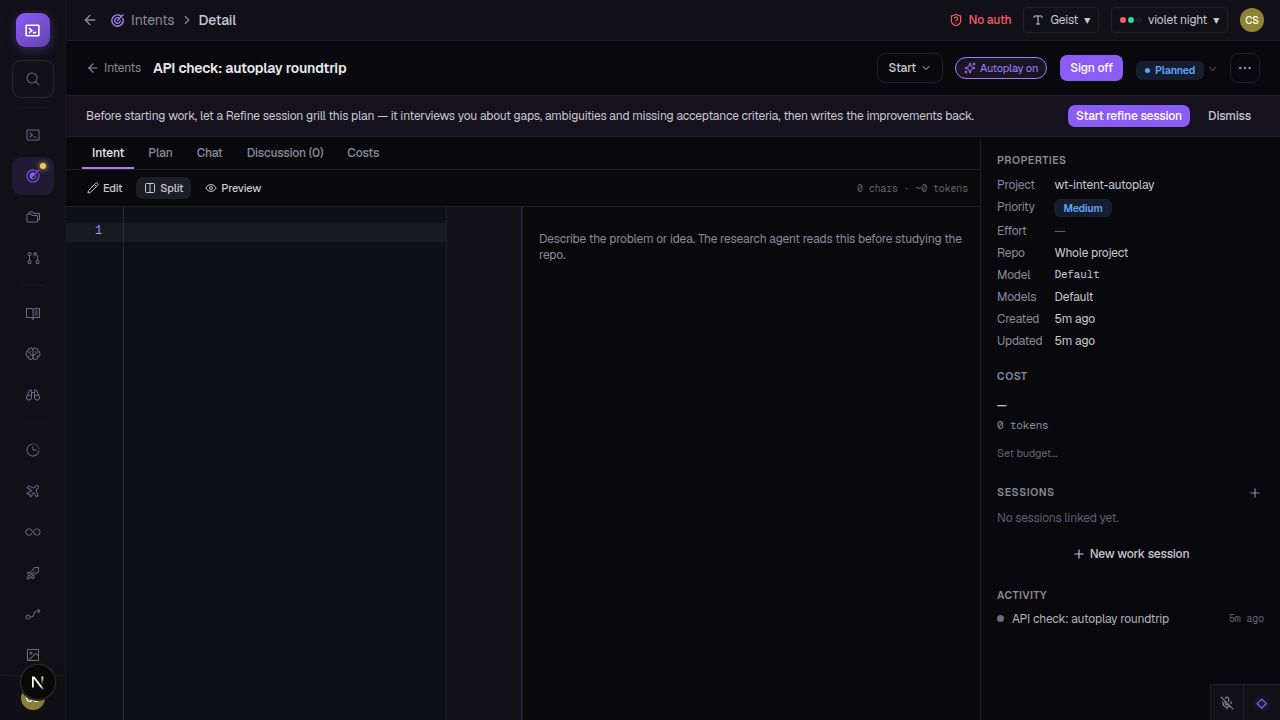Screen dimensions: 1280x720
Task: Click the Set budget... link
Action: click(x=1027, y=454)
